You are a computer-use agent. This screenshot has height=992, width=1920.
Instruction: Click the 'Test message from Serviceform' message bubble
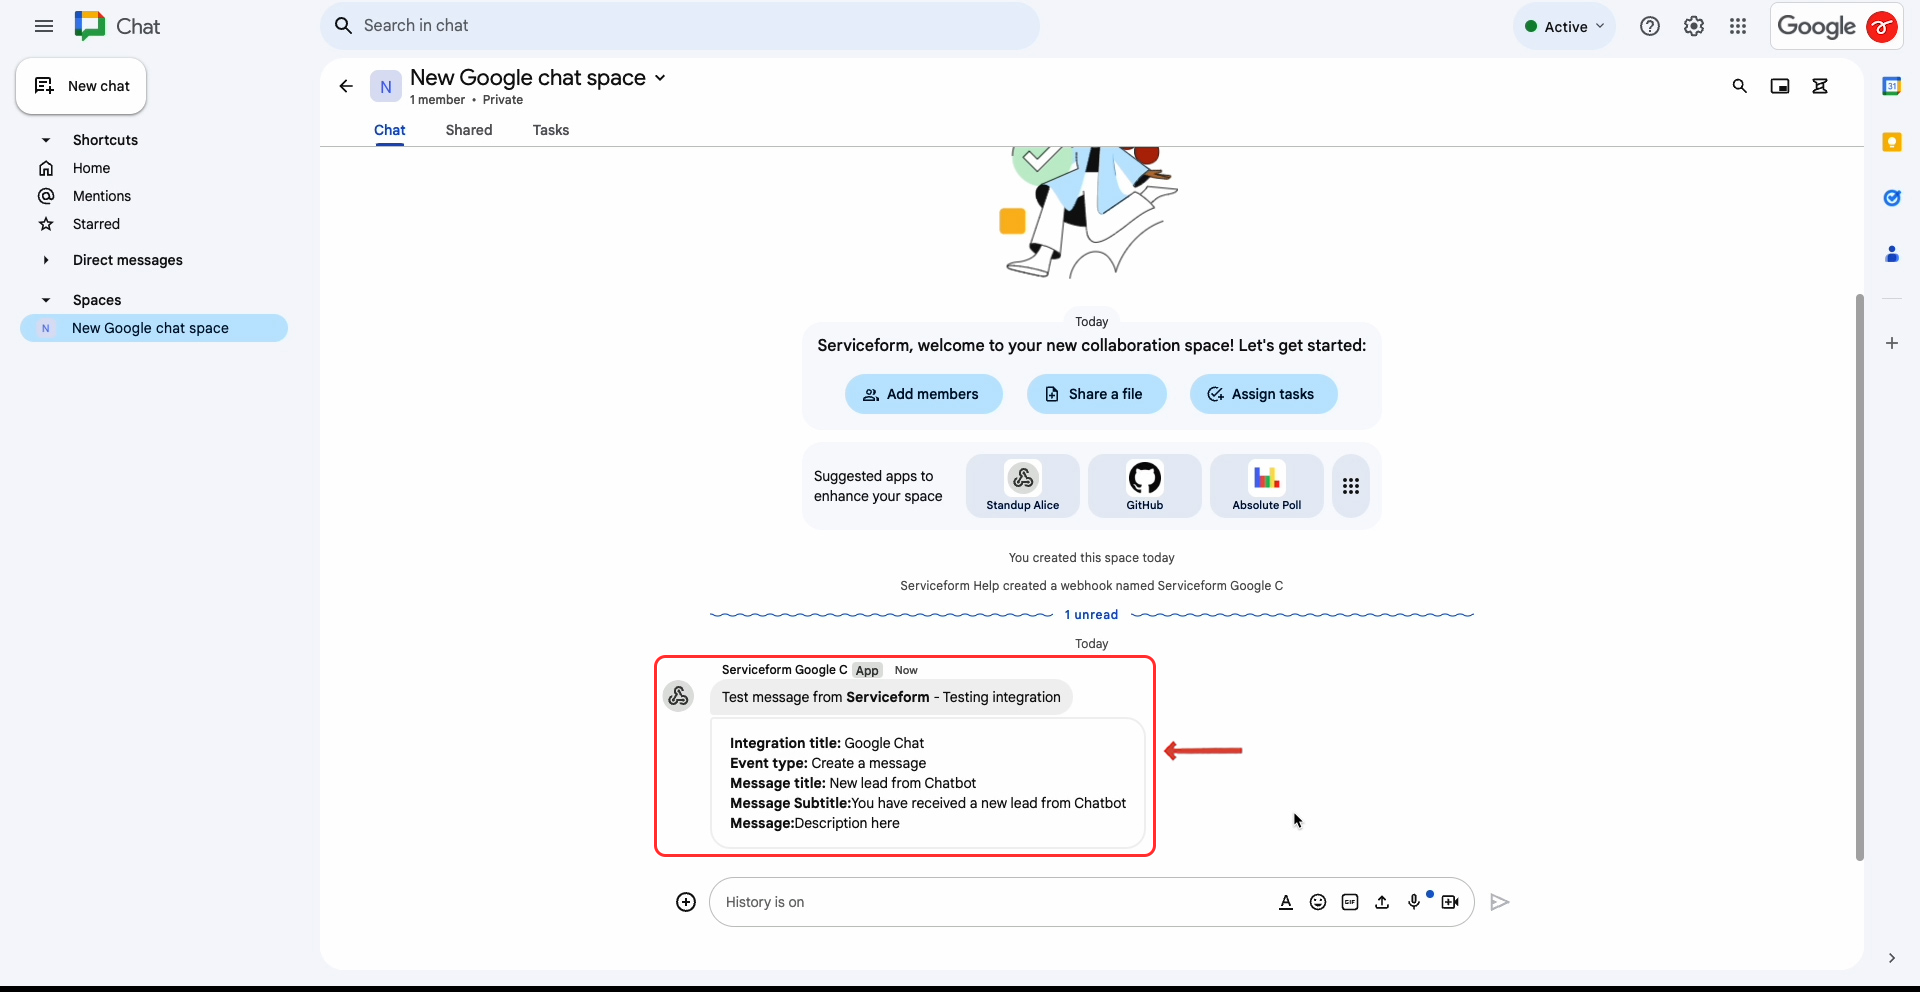pyautogui.click(x=891, y=697)
